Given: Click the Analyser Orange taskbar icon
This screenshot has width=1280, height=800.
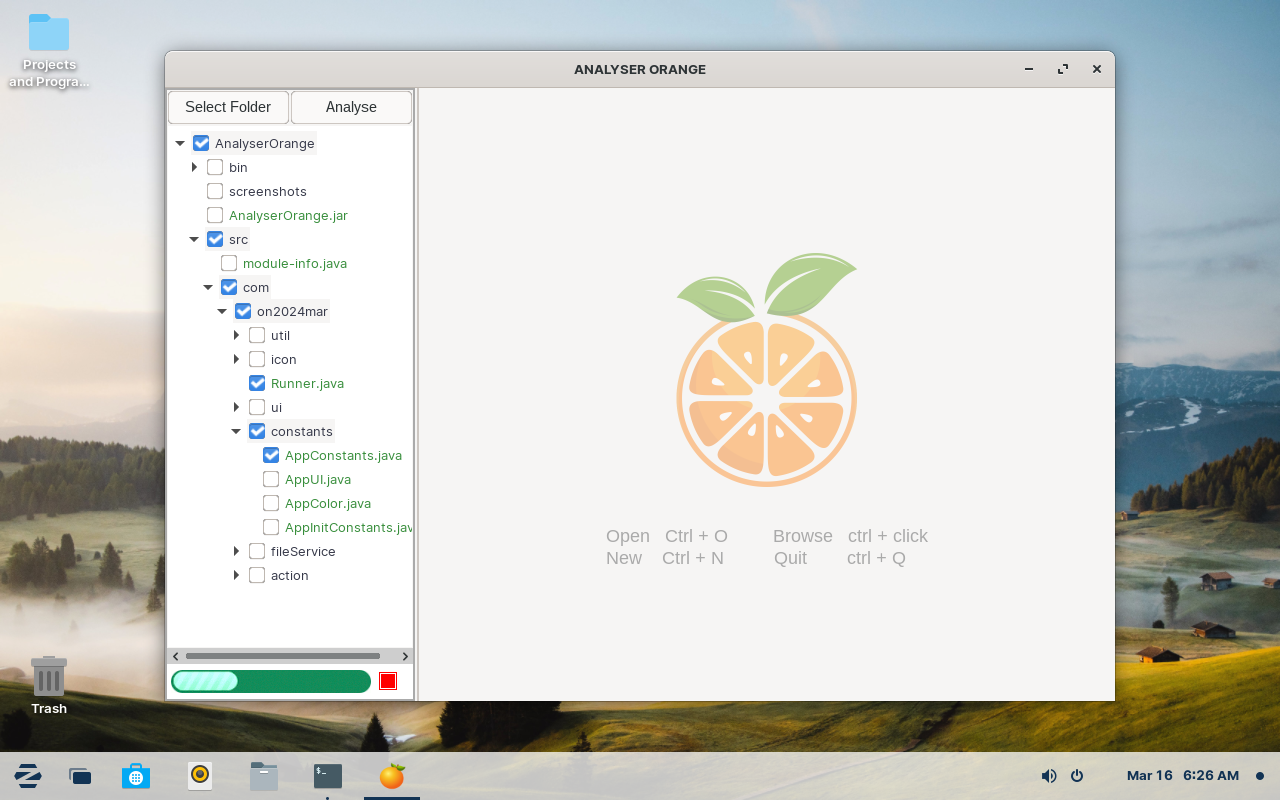Looking at the screenshot, I should coord(392,776).
